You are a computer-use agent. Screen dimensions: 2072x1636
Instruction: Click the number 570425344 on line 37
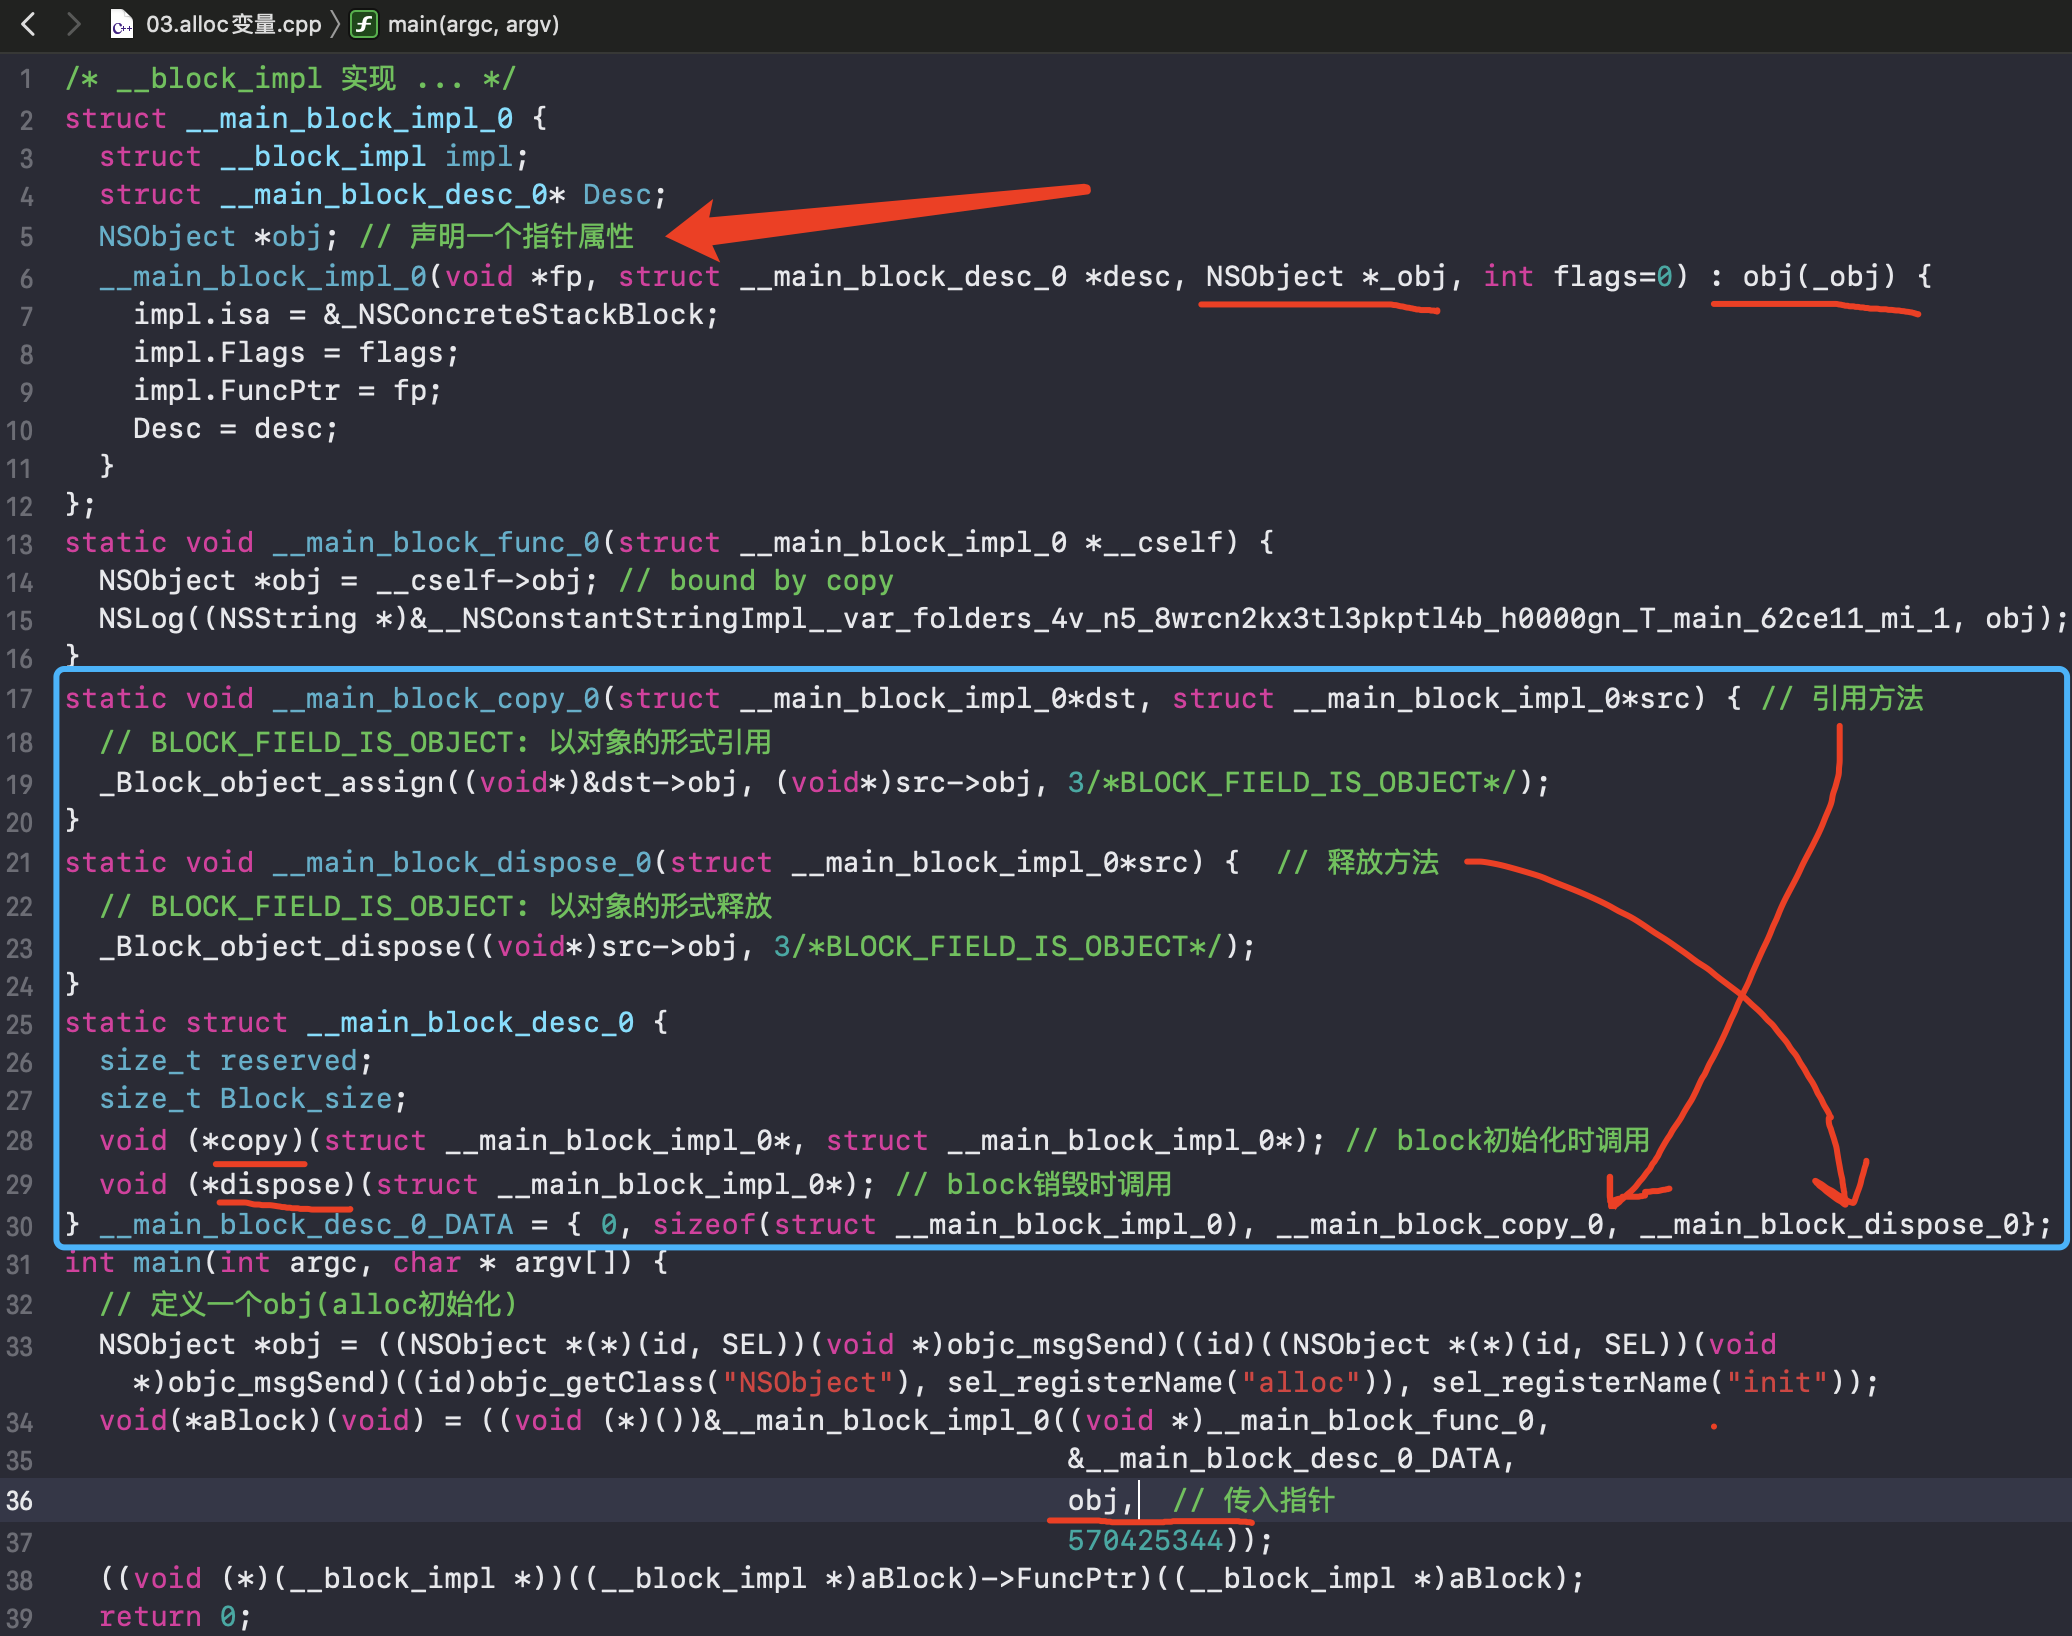click(x=1145, y=1541)
